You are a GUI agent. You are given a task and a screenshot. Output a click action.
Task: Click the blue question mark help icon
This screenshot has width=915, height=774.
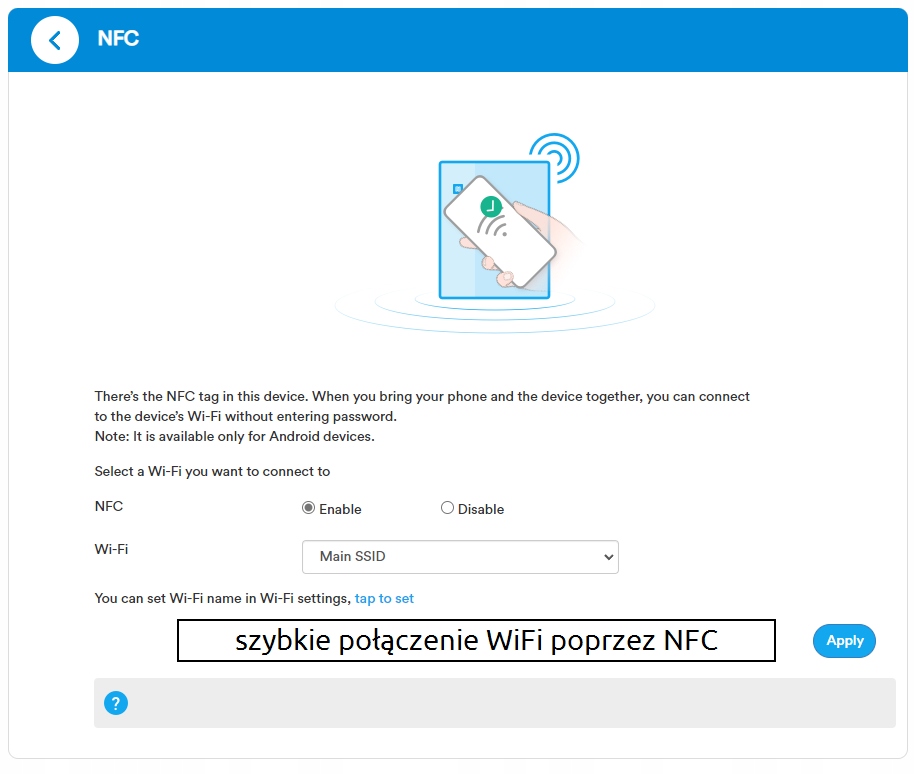pos(116,703)
